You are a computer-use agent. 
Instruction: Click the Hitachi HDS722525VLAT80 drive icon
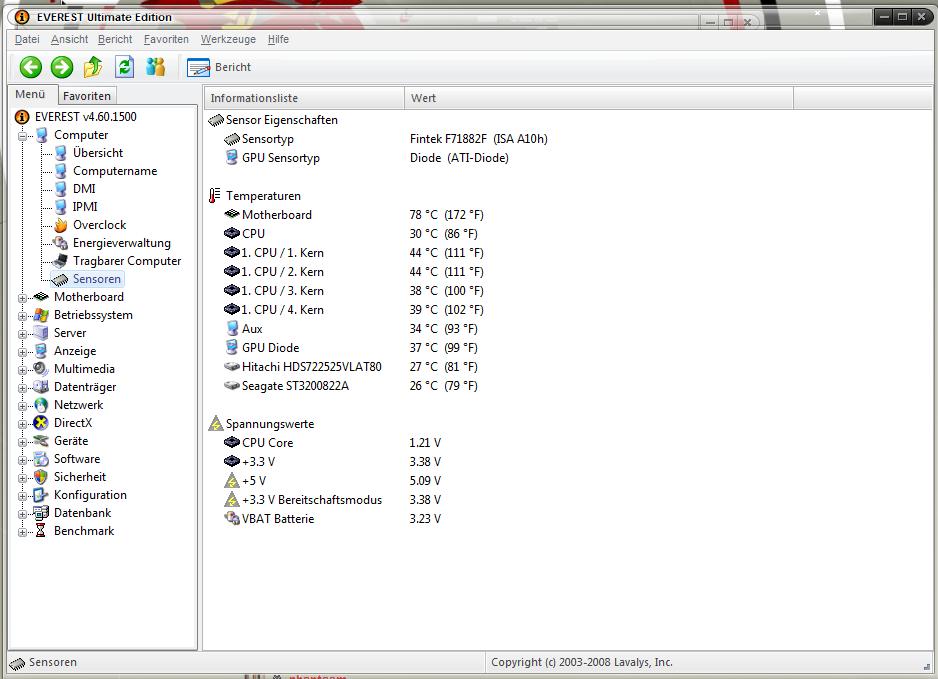[232, 366]
